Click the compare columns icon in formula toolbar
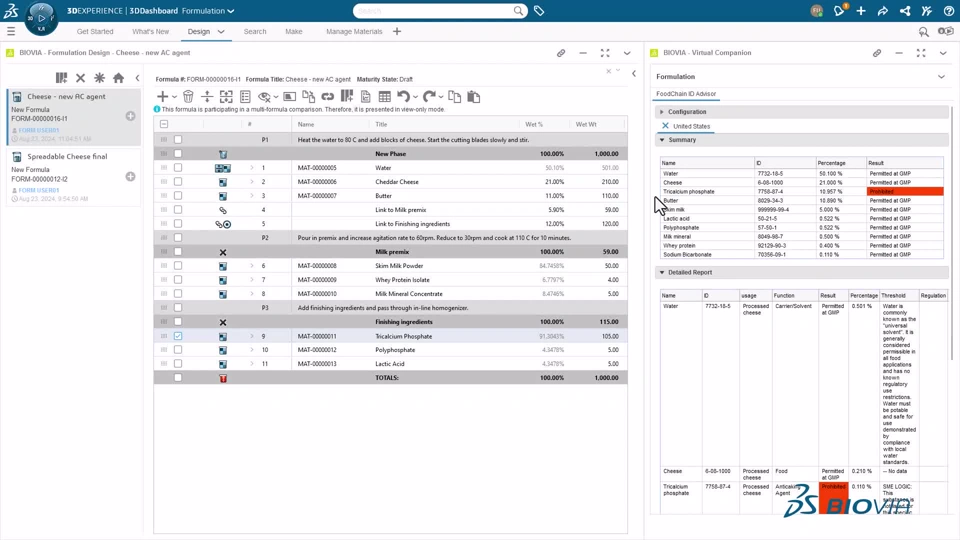 pos(347,96)
